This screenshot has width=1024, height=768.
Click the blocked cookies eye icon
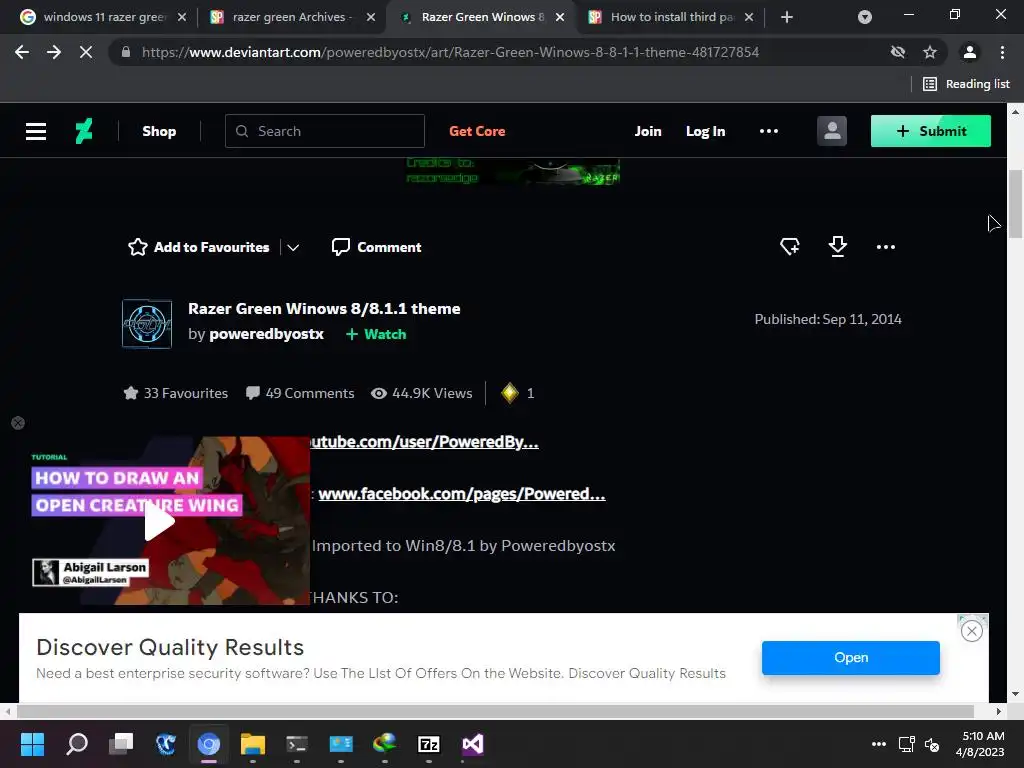click(898, 52)
